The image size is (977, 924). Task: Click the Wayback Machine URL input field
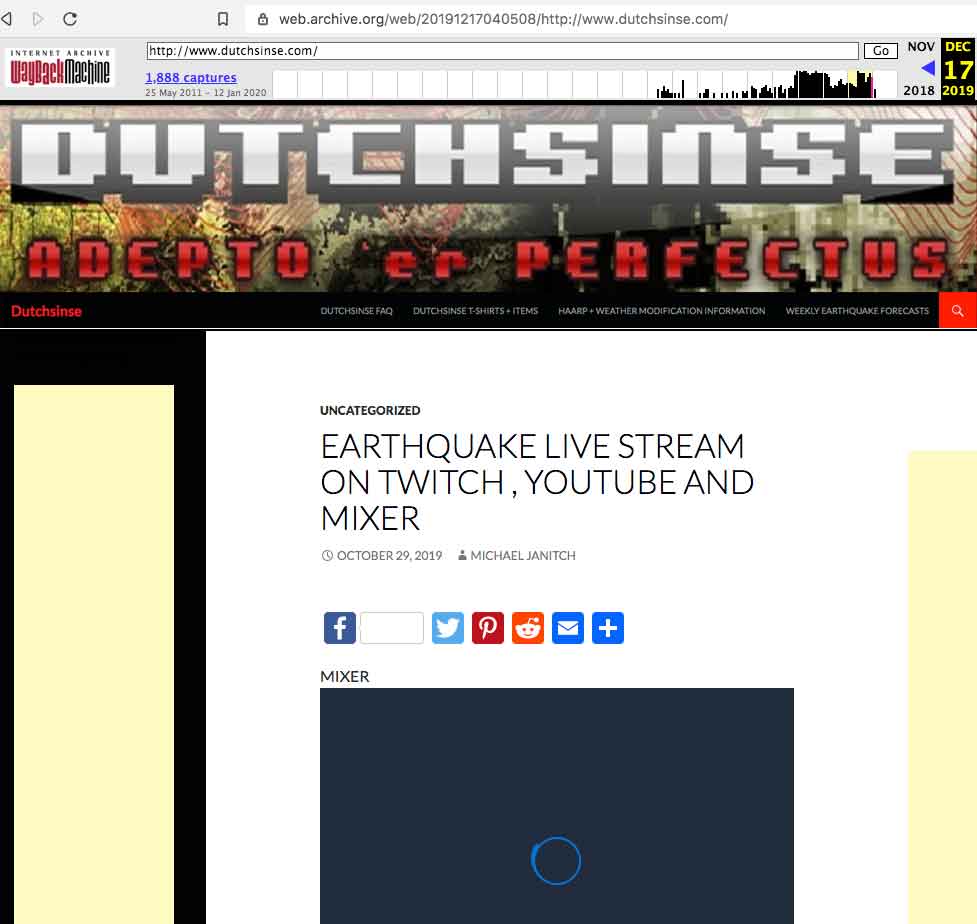click(x=502, y=51)
